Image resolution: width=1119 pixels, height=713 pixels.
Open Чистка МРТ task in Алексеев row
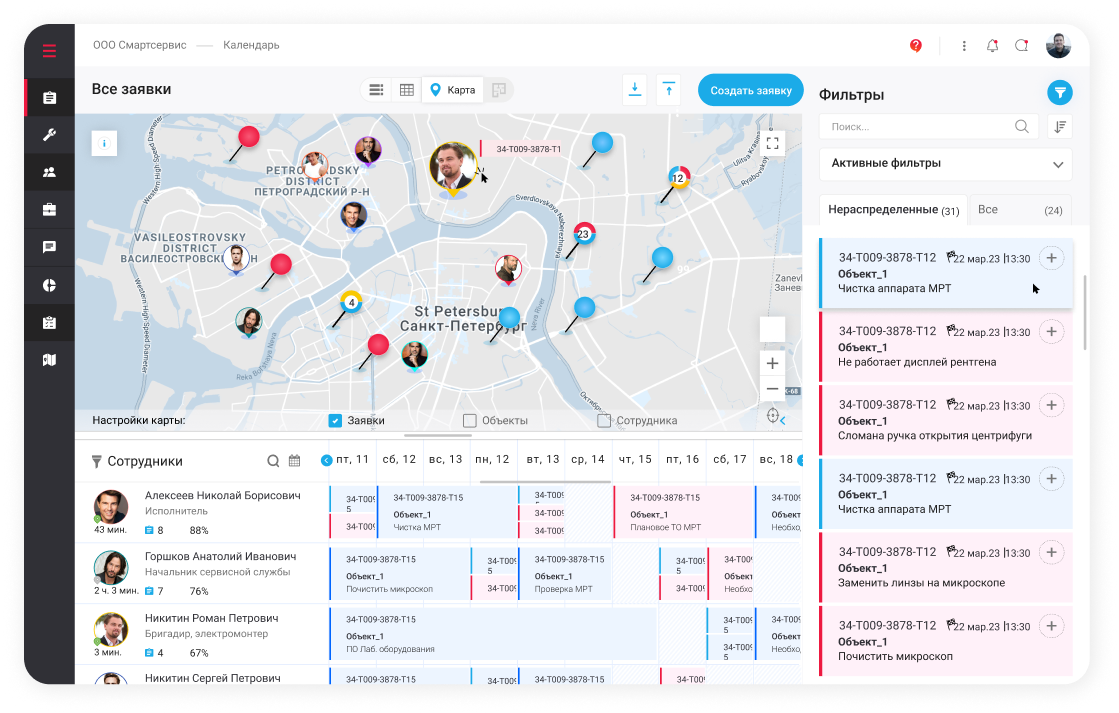coord(447,512)
